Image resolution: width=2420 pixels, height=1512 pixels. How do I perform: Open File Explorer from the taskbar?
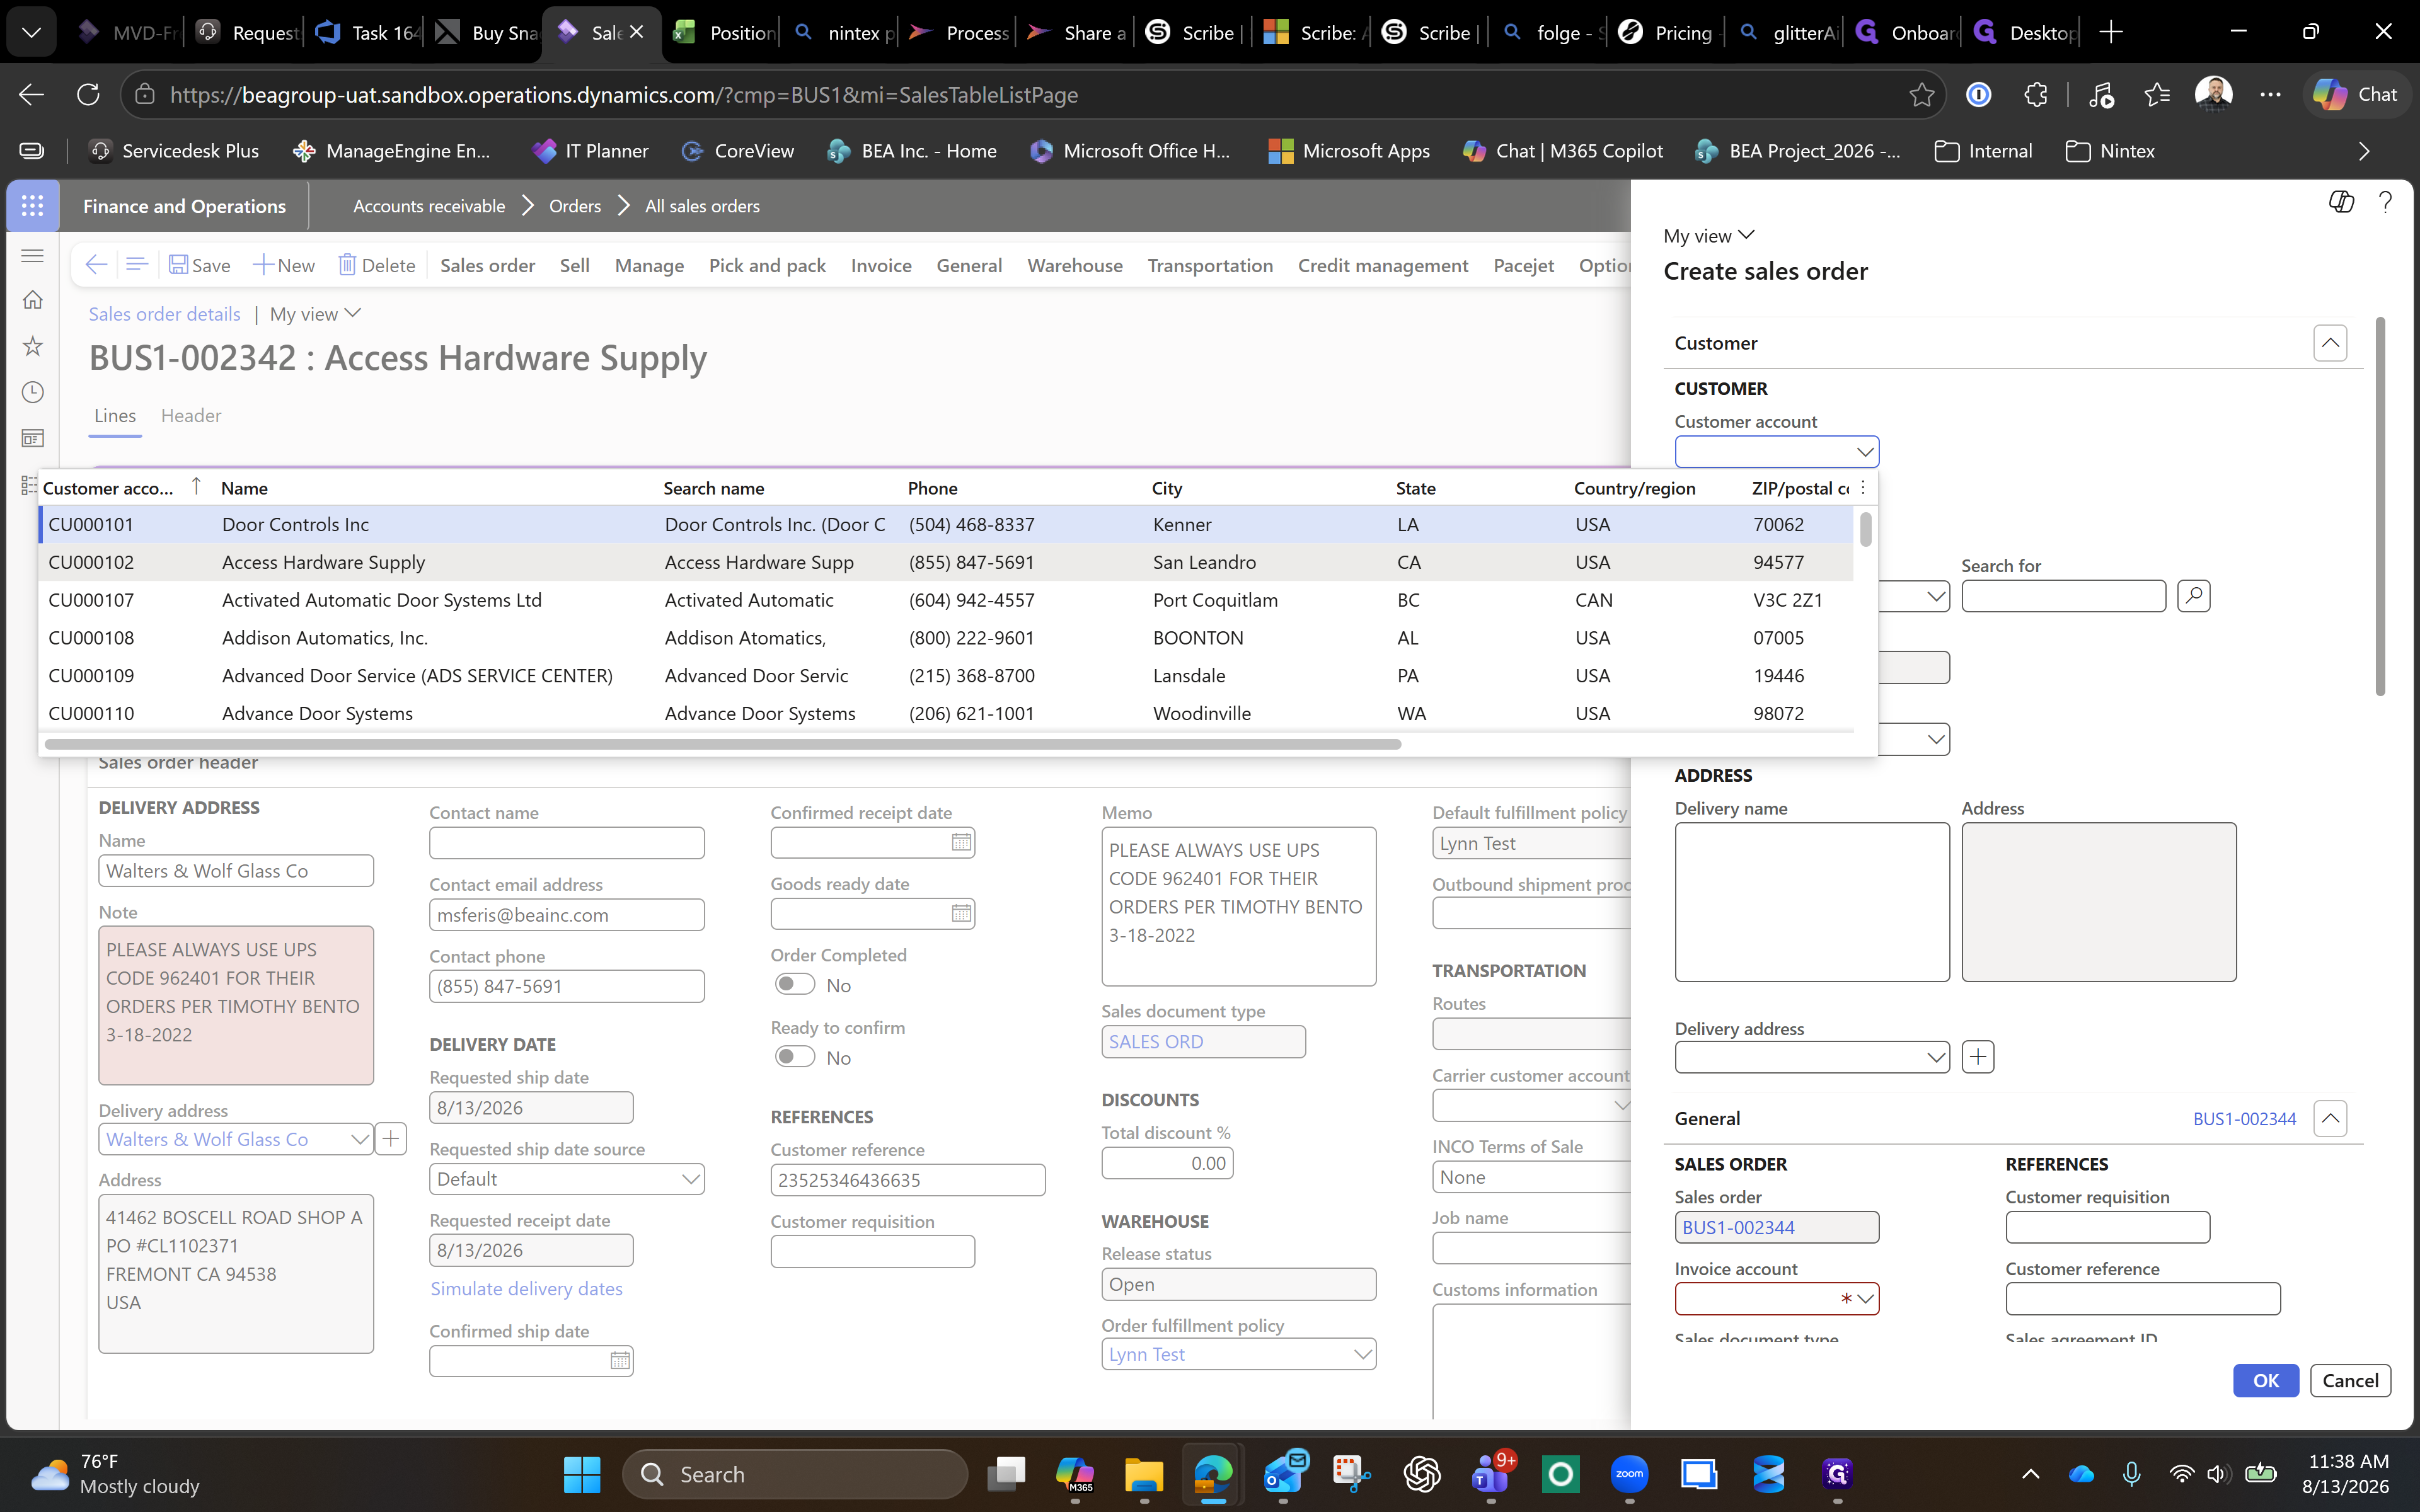tap(1143, 1475)
